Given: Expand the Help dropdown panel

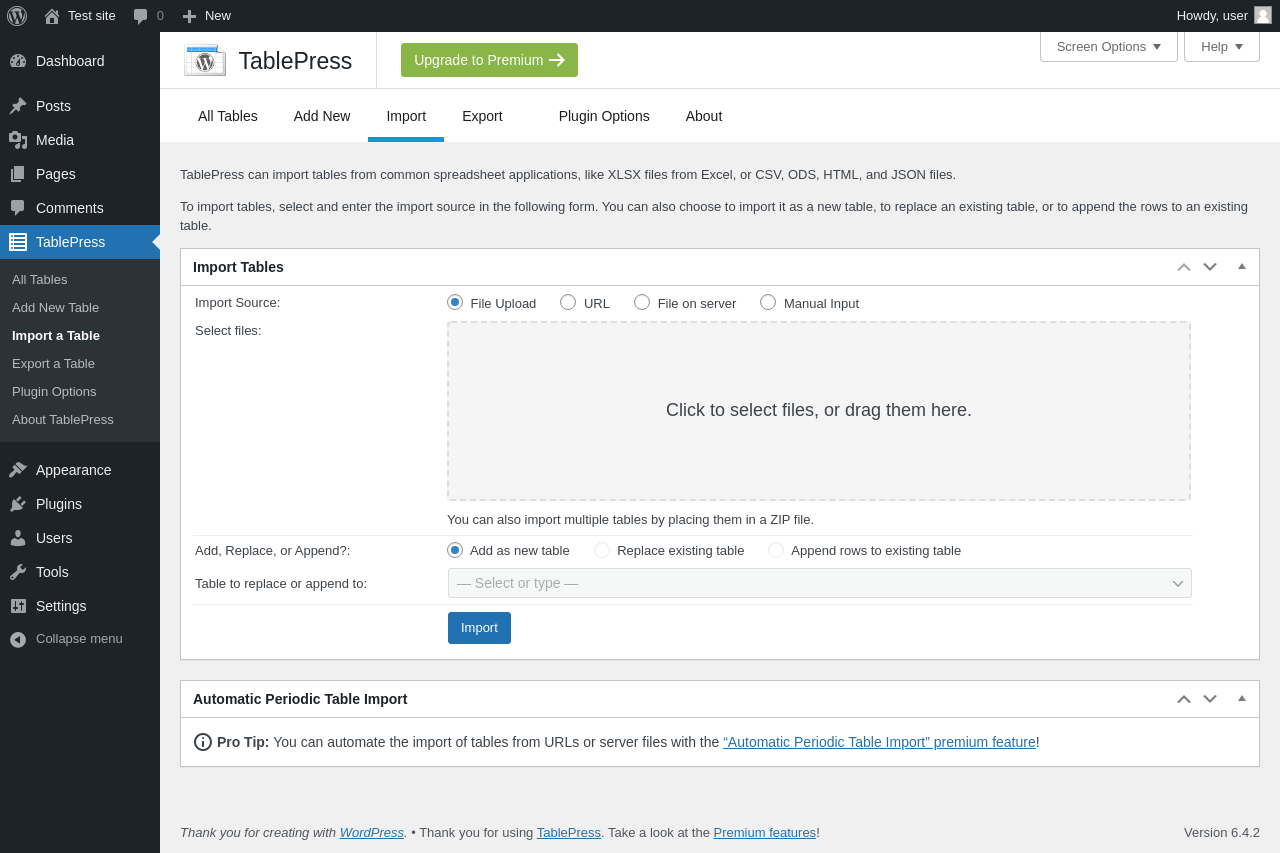Looking at the screenshot, I should 1222,46.
